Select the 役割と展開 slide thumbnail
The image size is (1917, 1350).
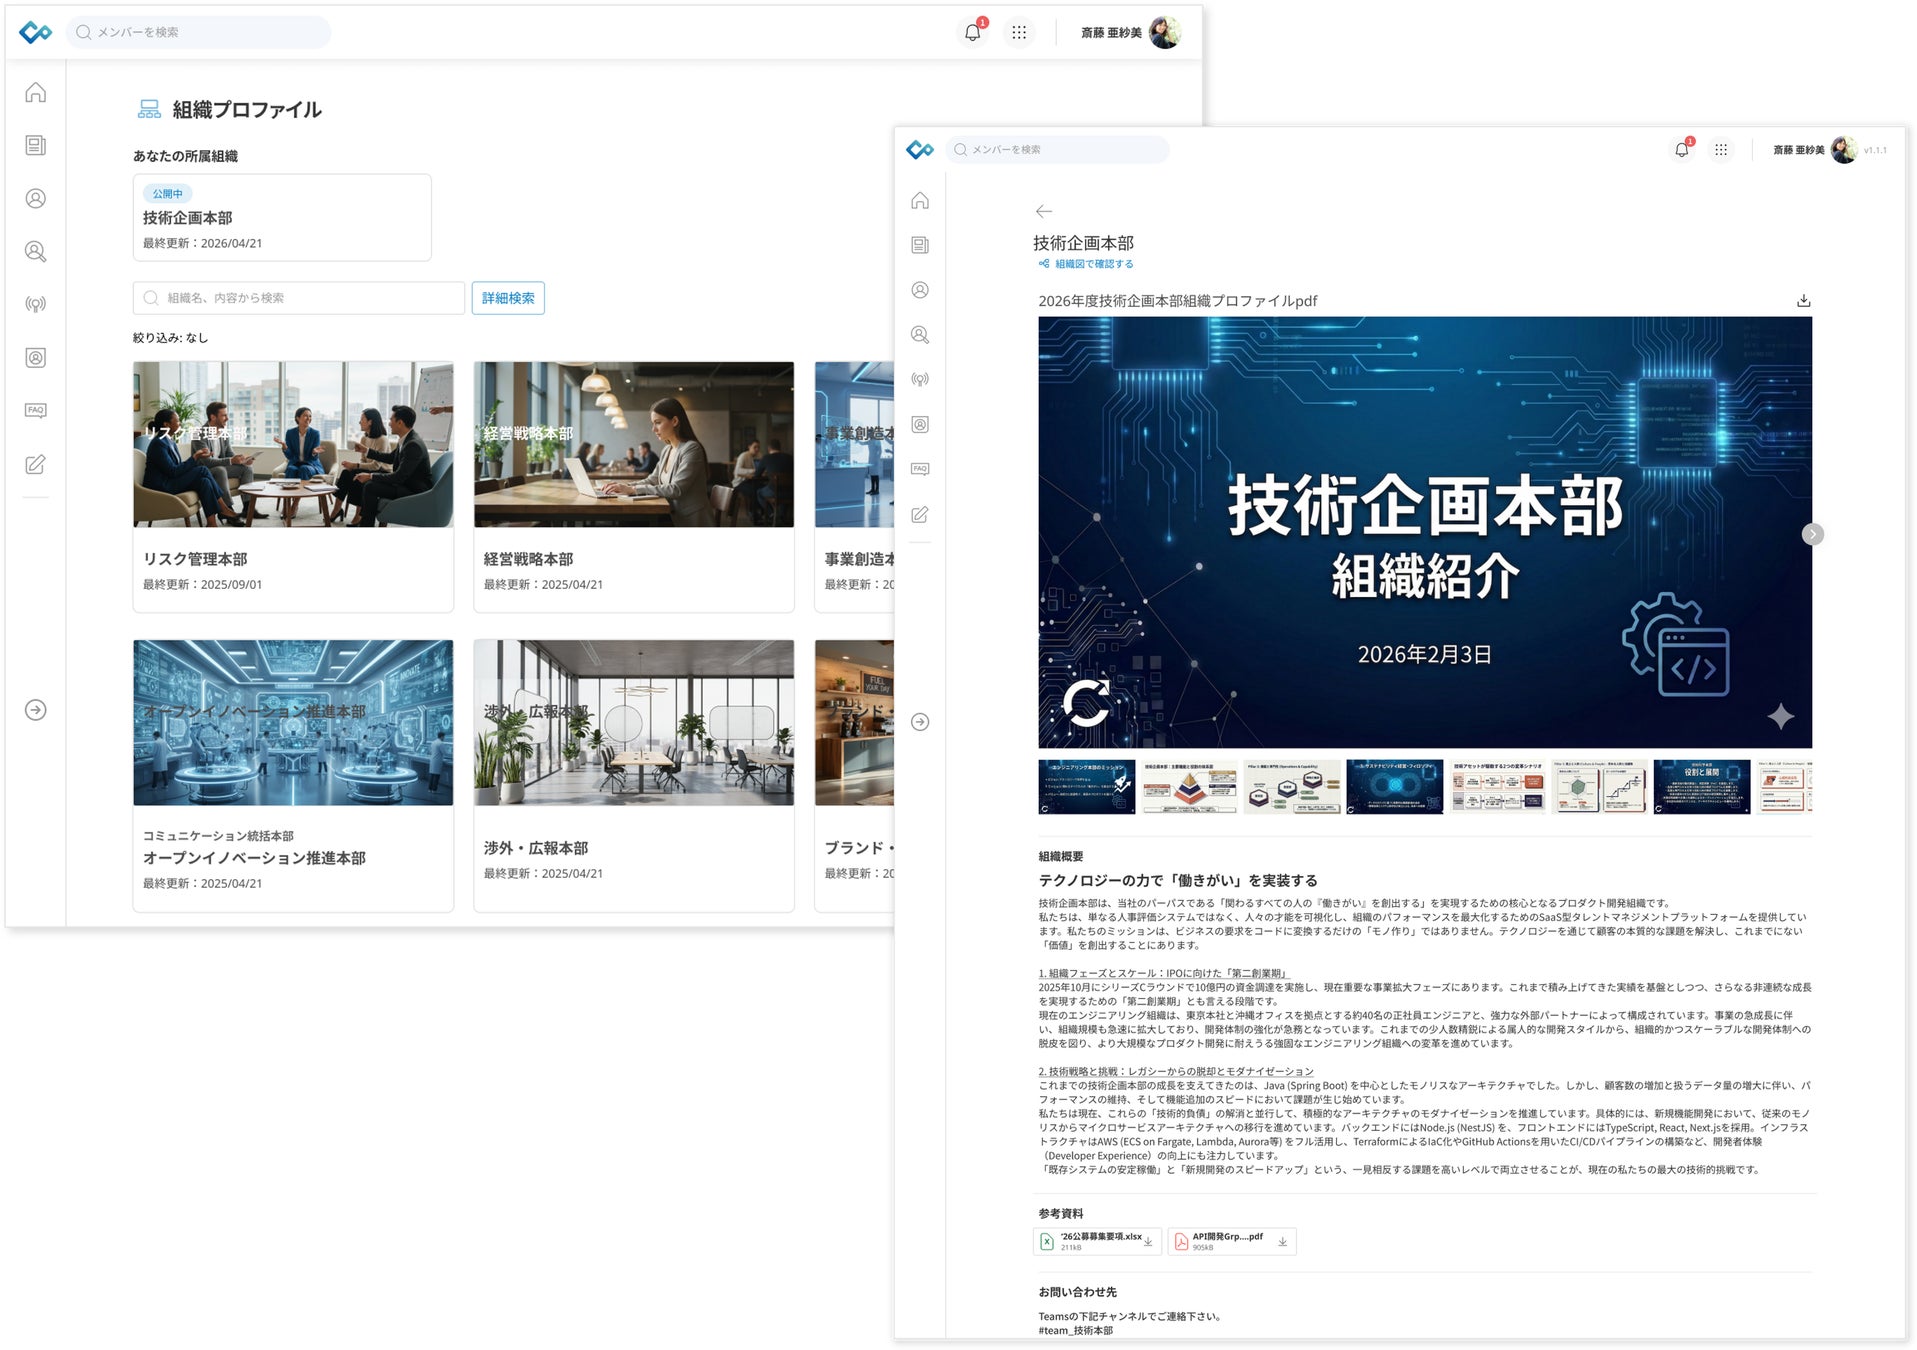(x=1702, y=787)
